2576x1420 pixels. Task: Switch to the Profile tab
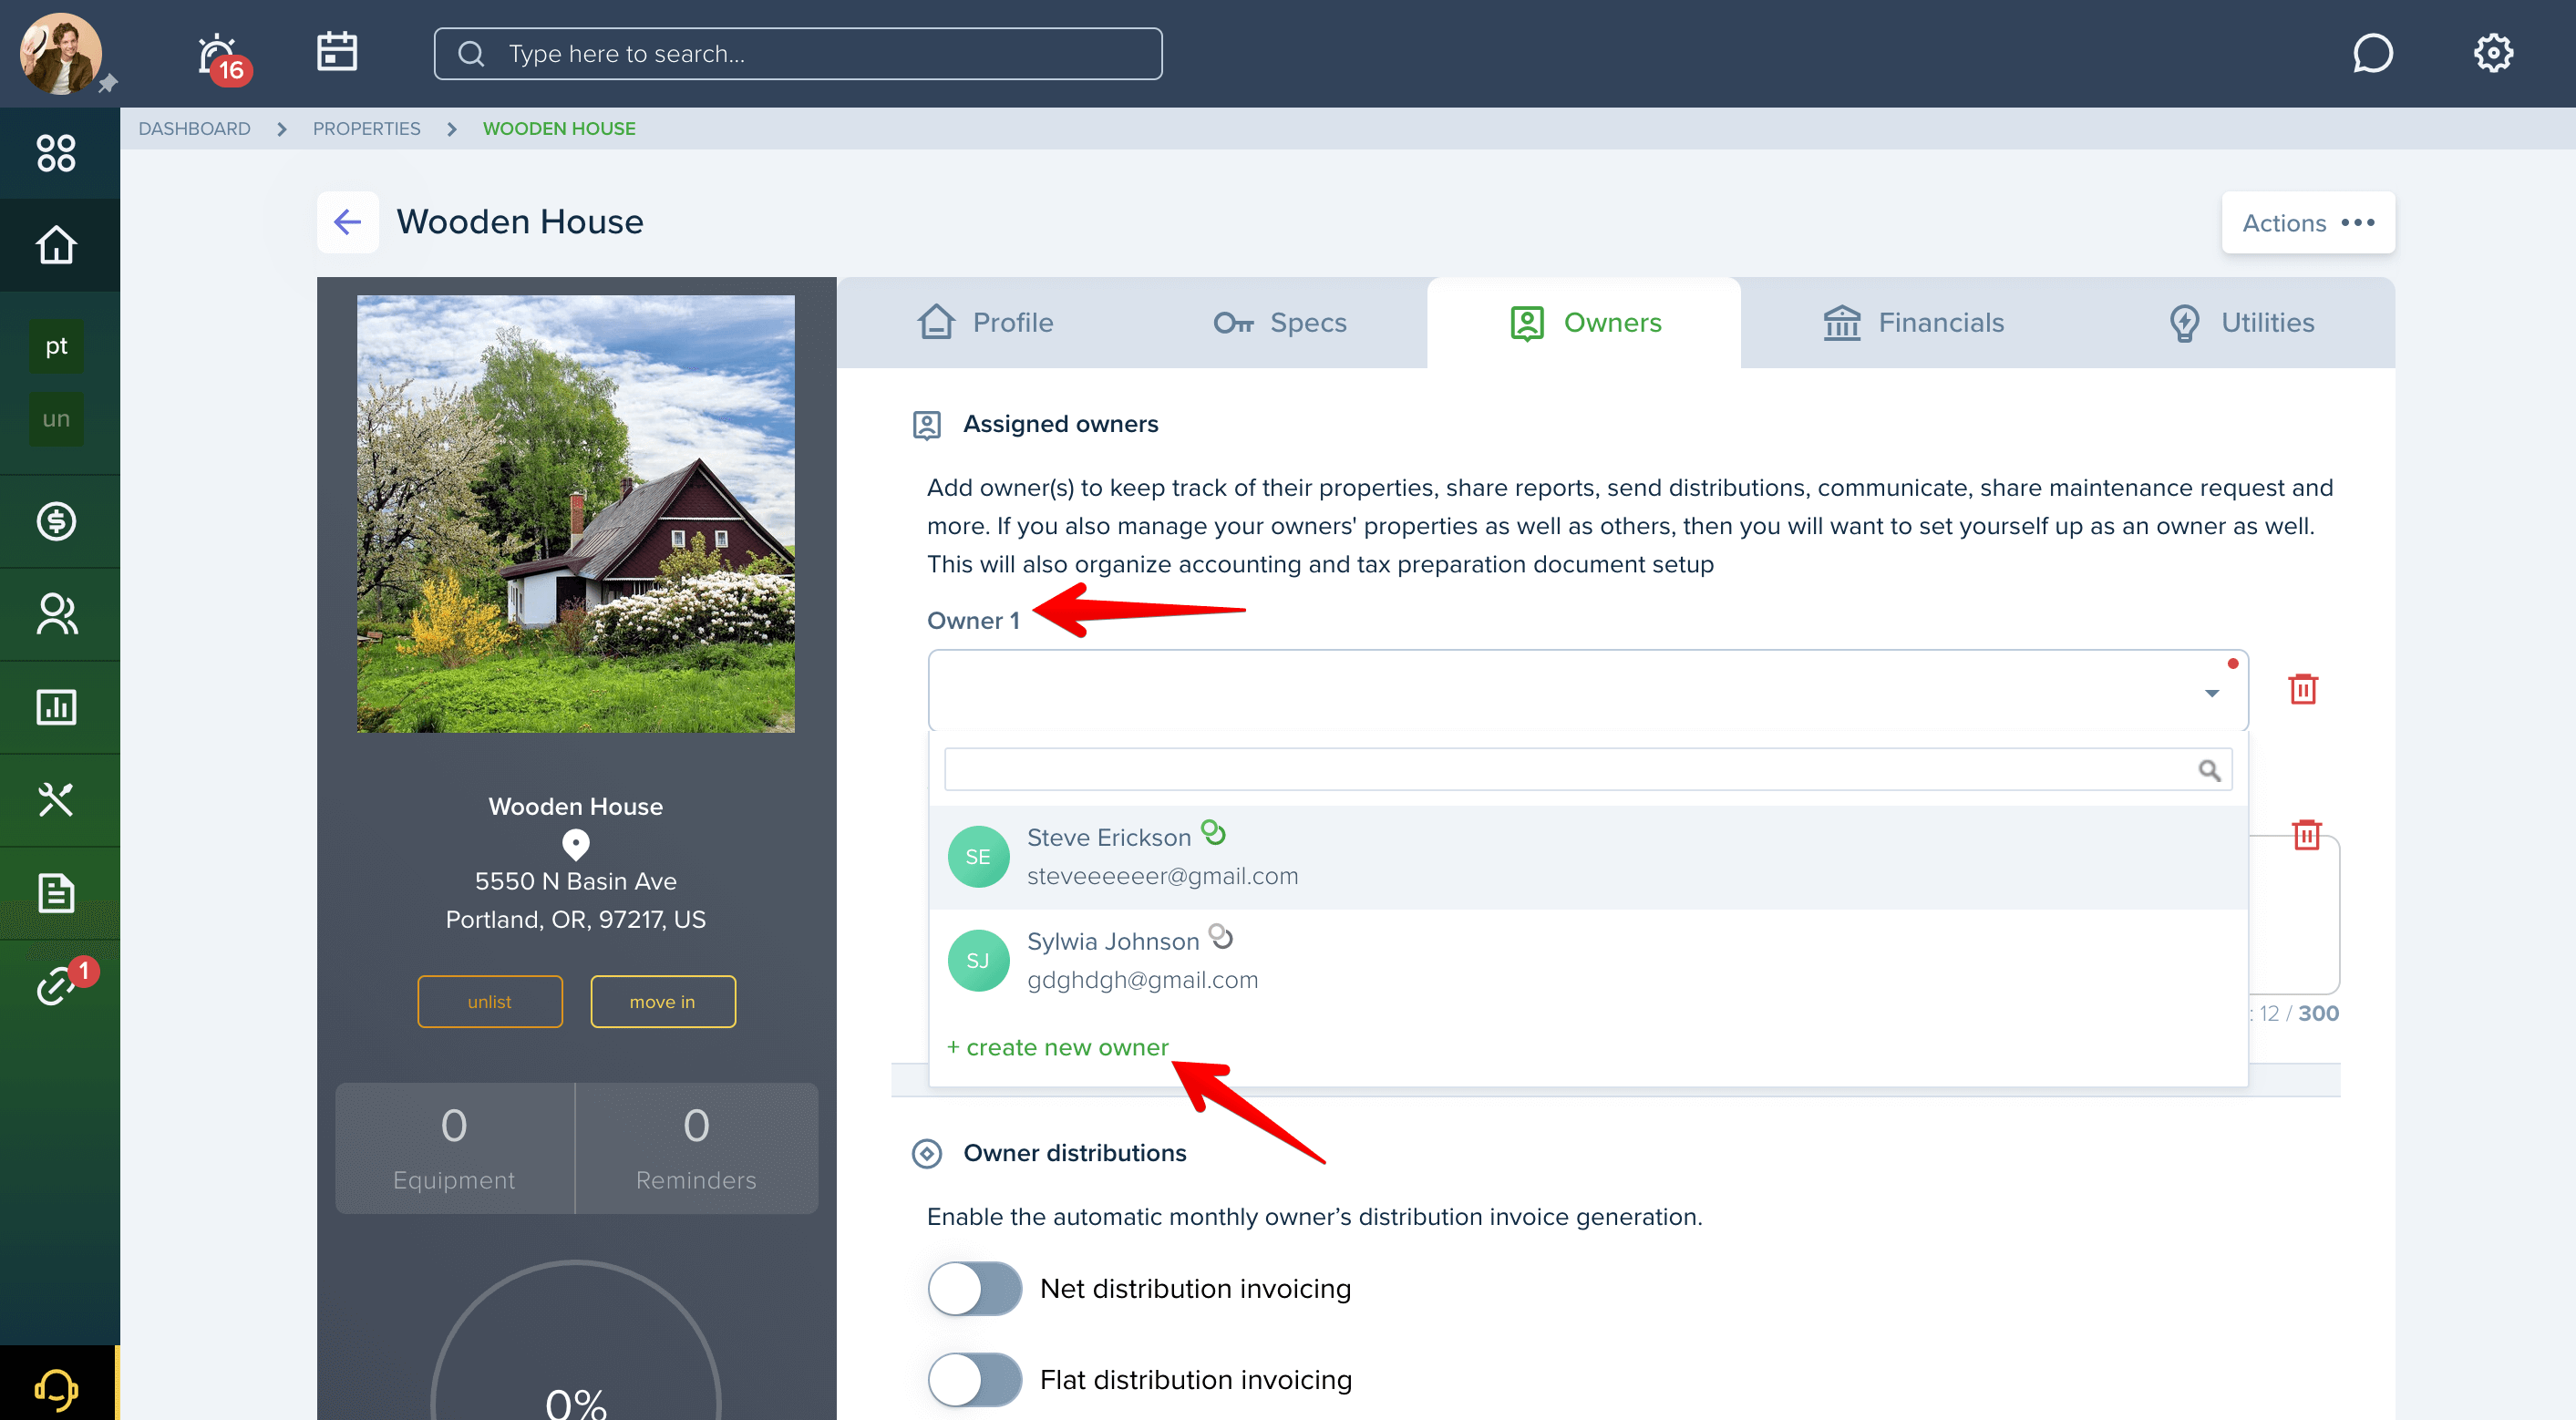pos(985,323)
